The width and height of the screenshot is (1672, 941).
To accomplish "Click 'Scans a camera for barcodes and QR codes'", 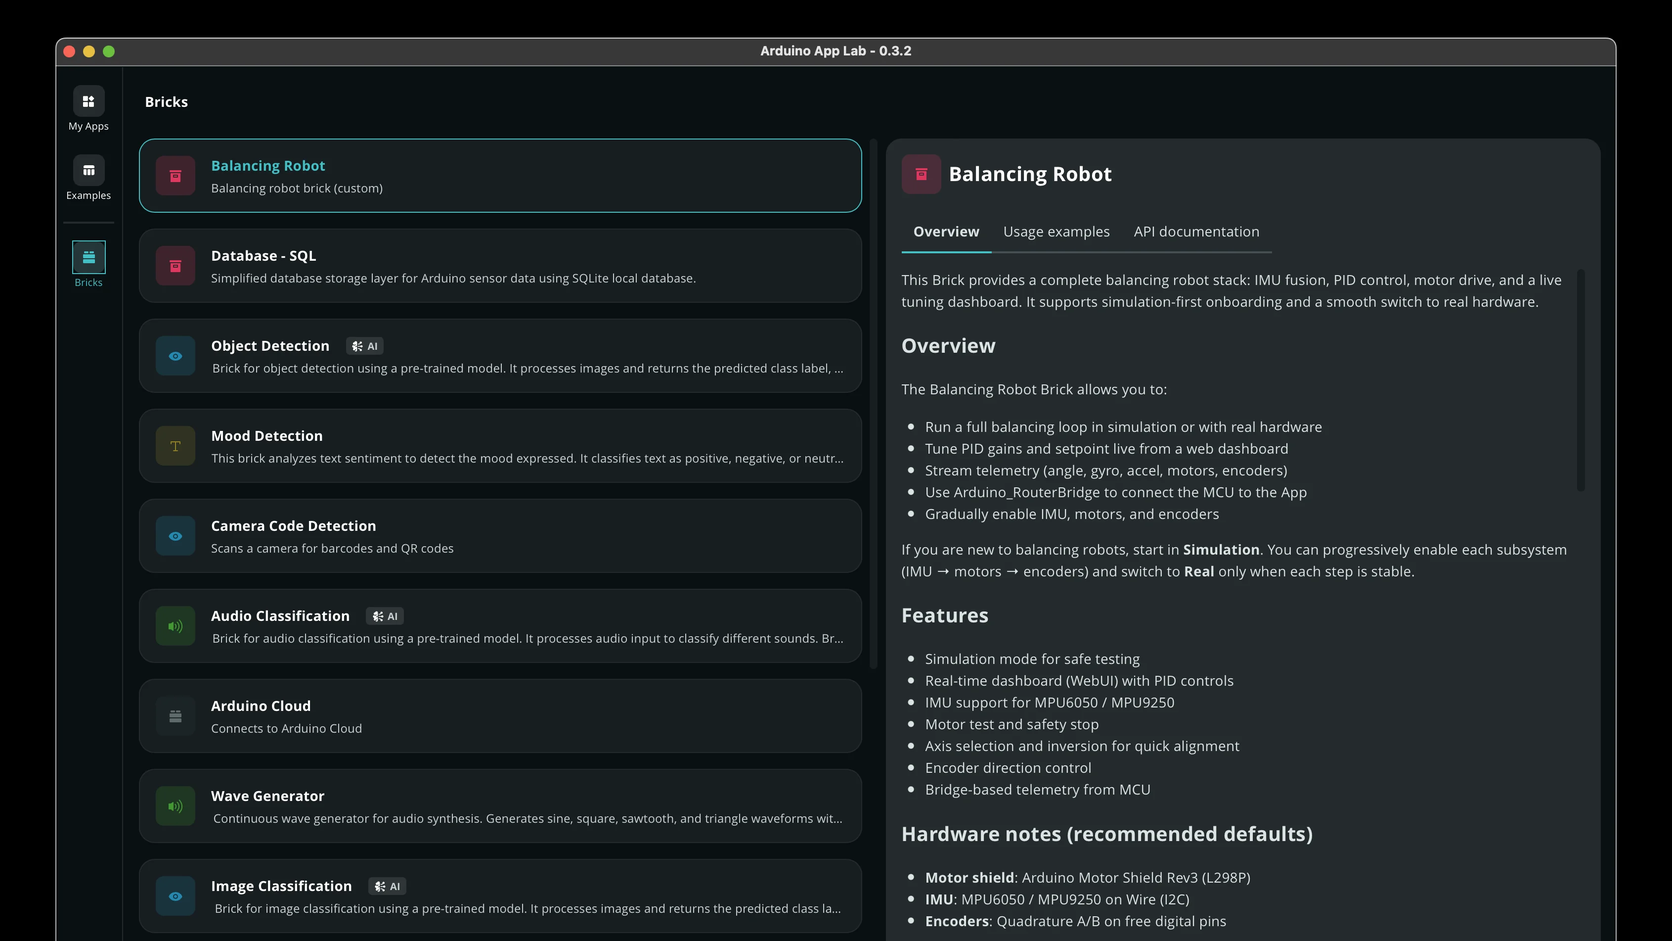I will click(332, 549).
